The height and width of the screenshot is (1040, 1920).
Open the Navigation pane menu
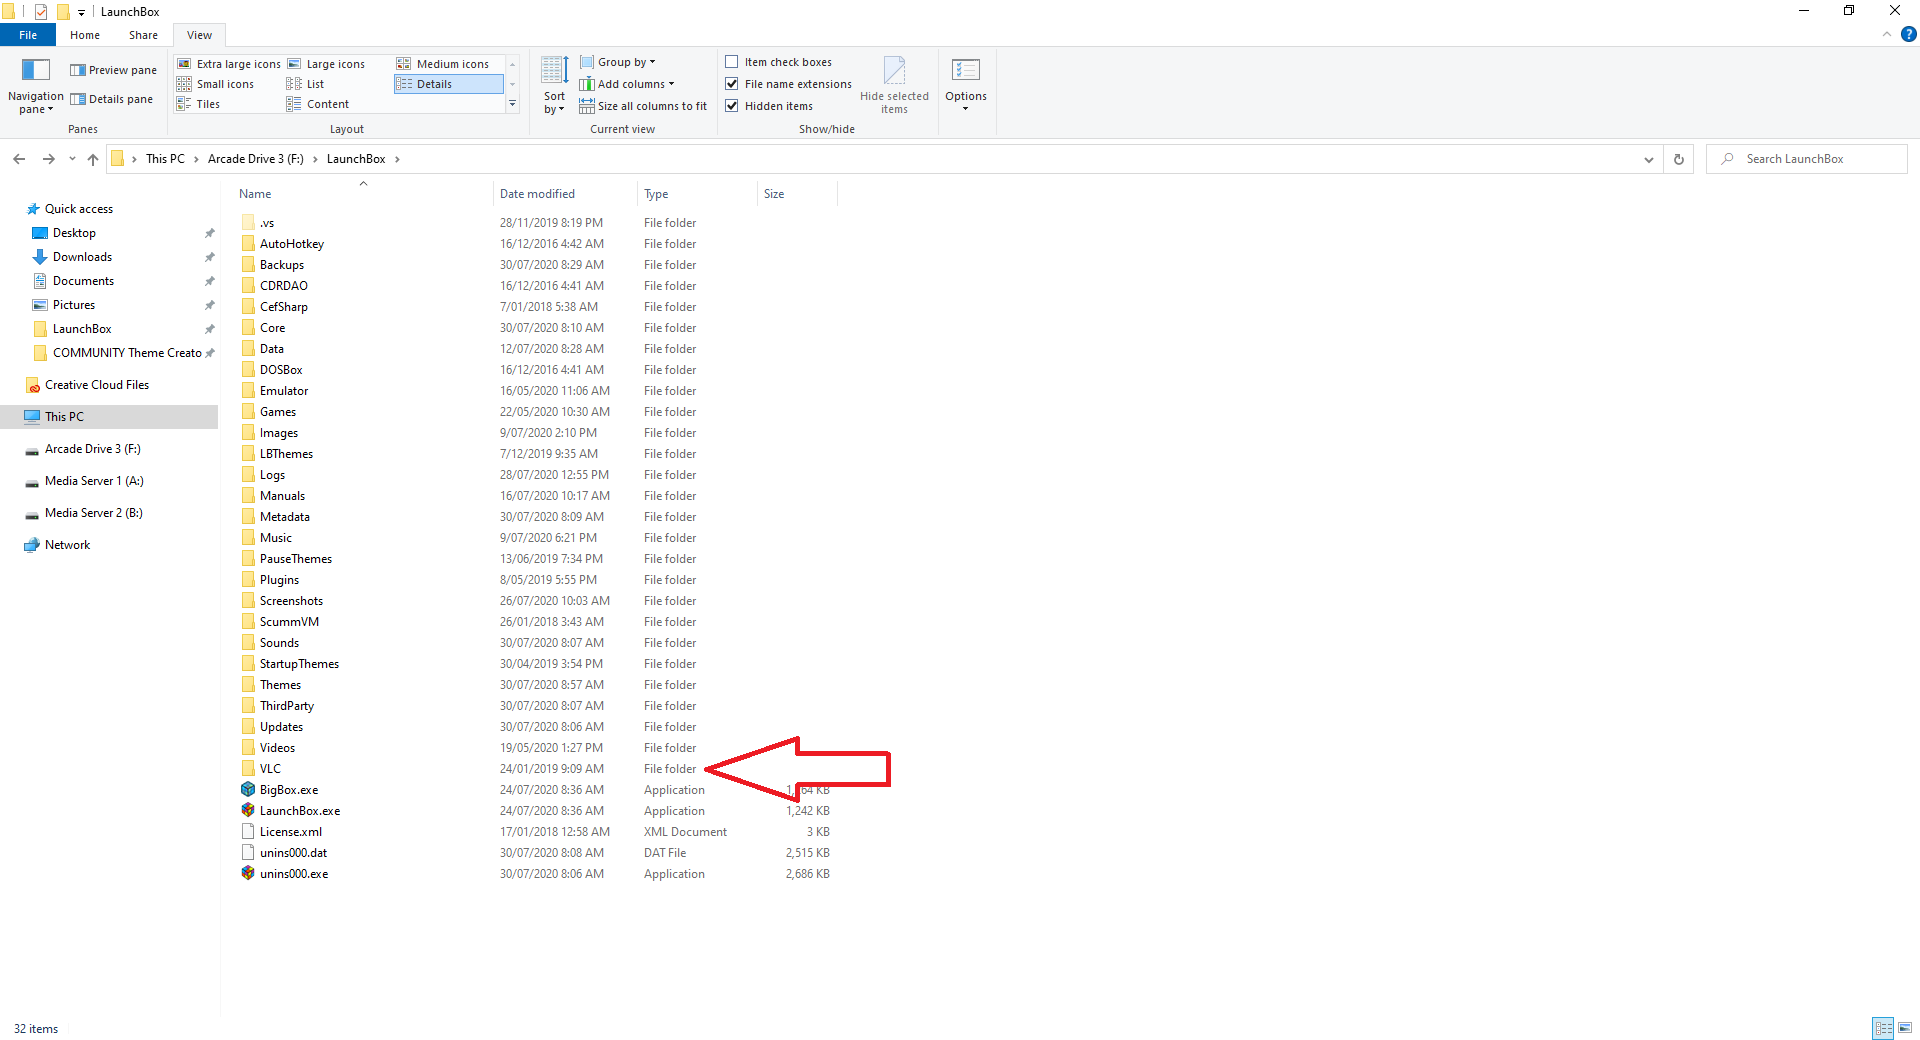[36, 86]
